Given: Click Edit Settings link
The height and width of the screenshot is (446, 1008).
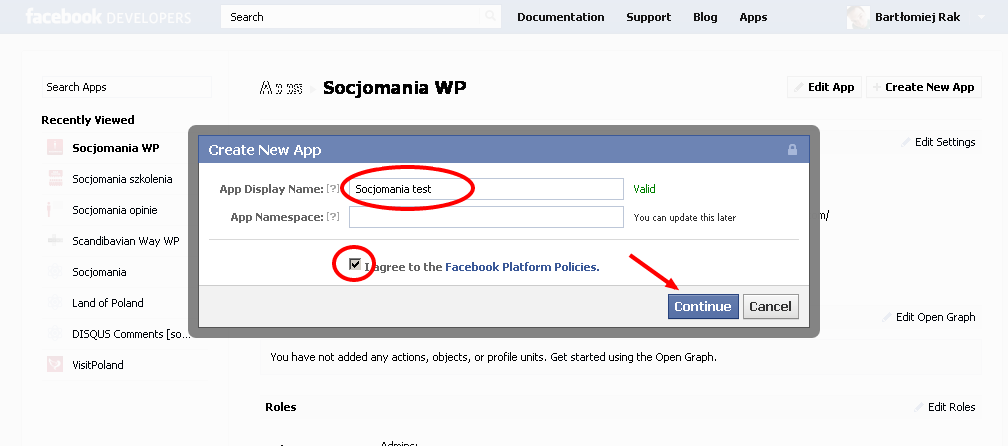Looking at the screenshot, I should pos(945,142).
